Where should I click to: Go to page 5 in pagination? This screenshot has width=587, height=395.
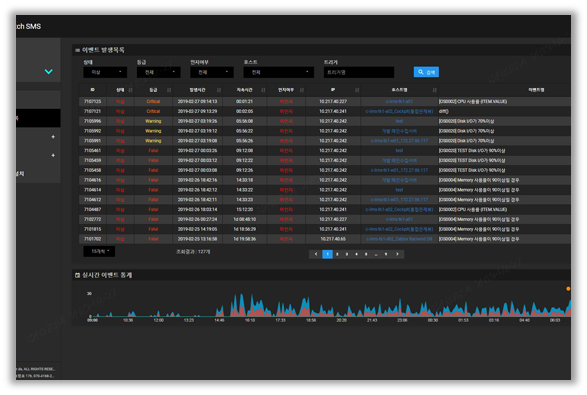pyautogui.click(x=366, y=254)
